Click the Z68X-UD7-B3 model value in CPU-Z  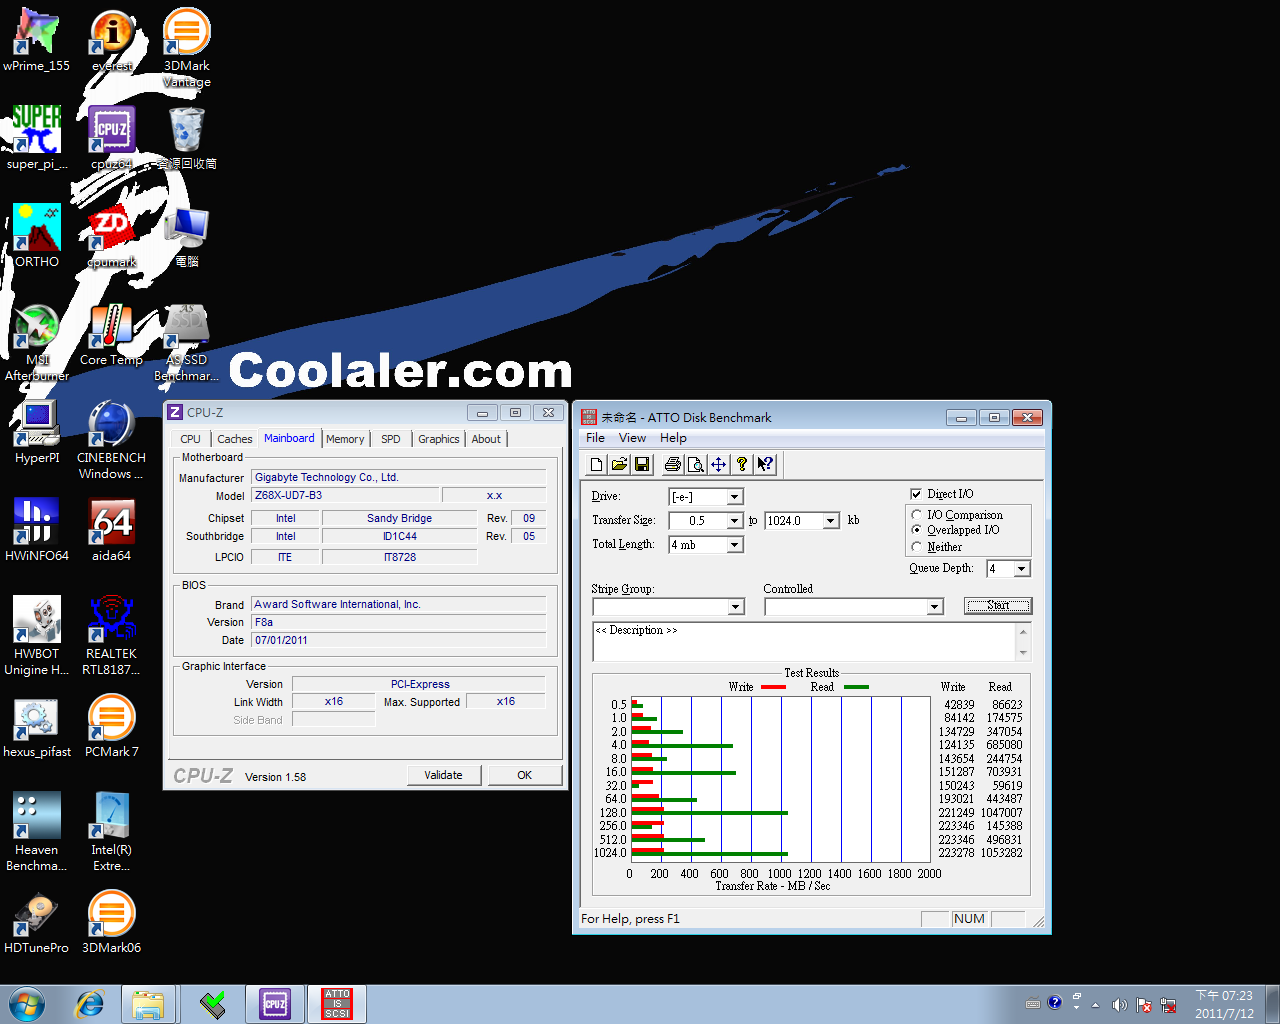coord(345,495)
